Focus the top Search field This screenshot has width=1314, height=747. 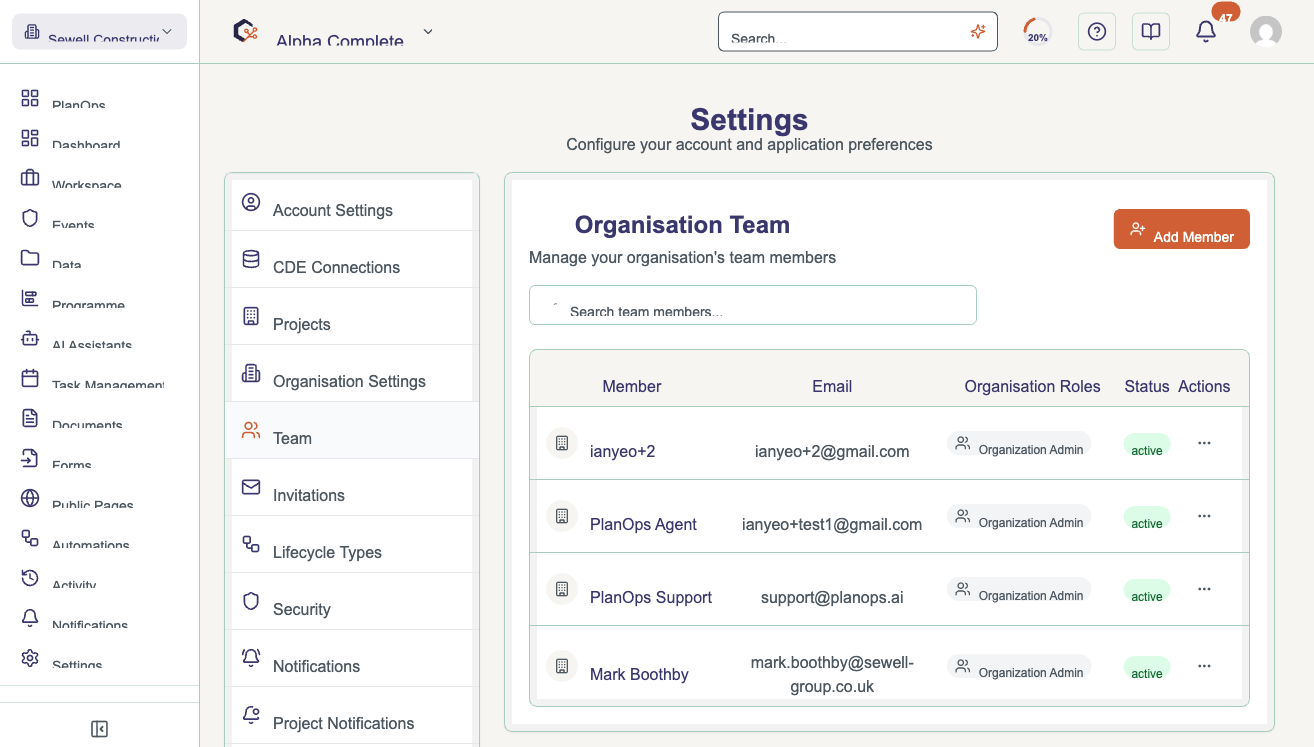[857, 31]
